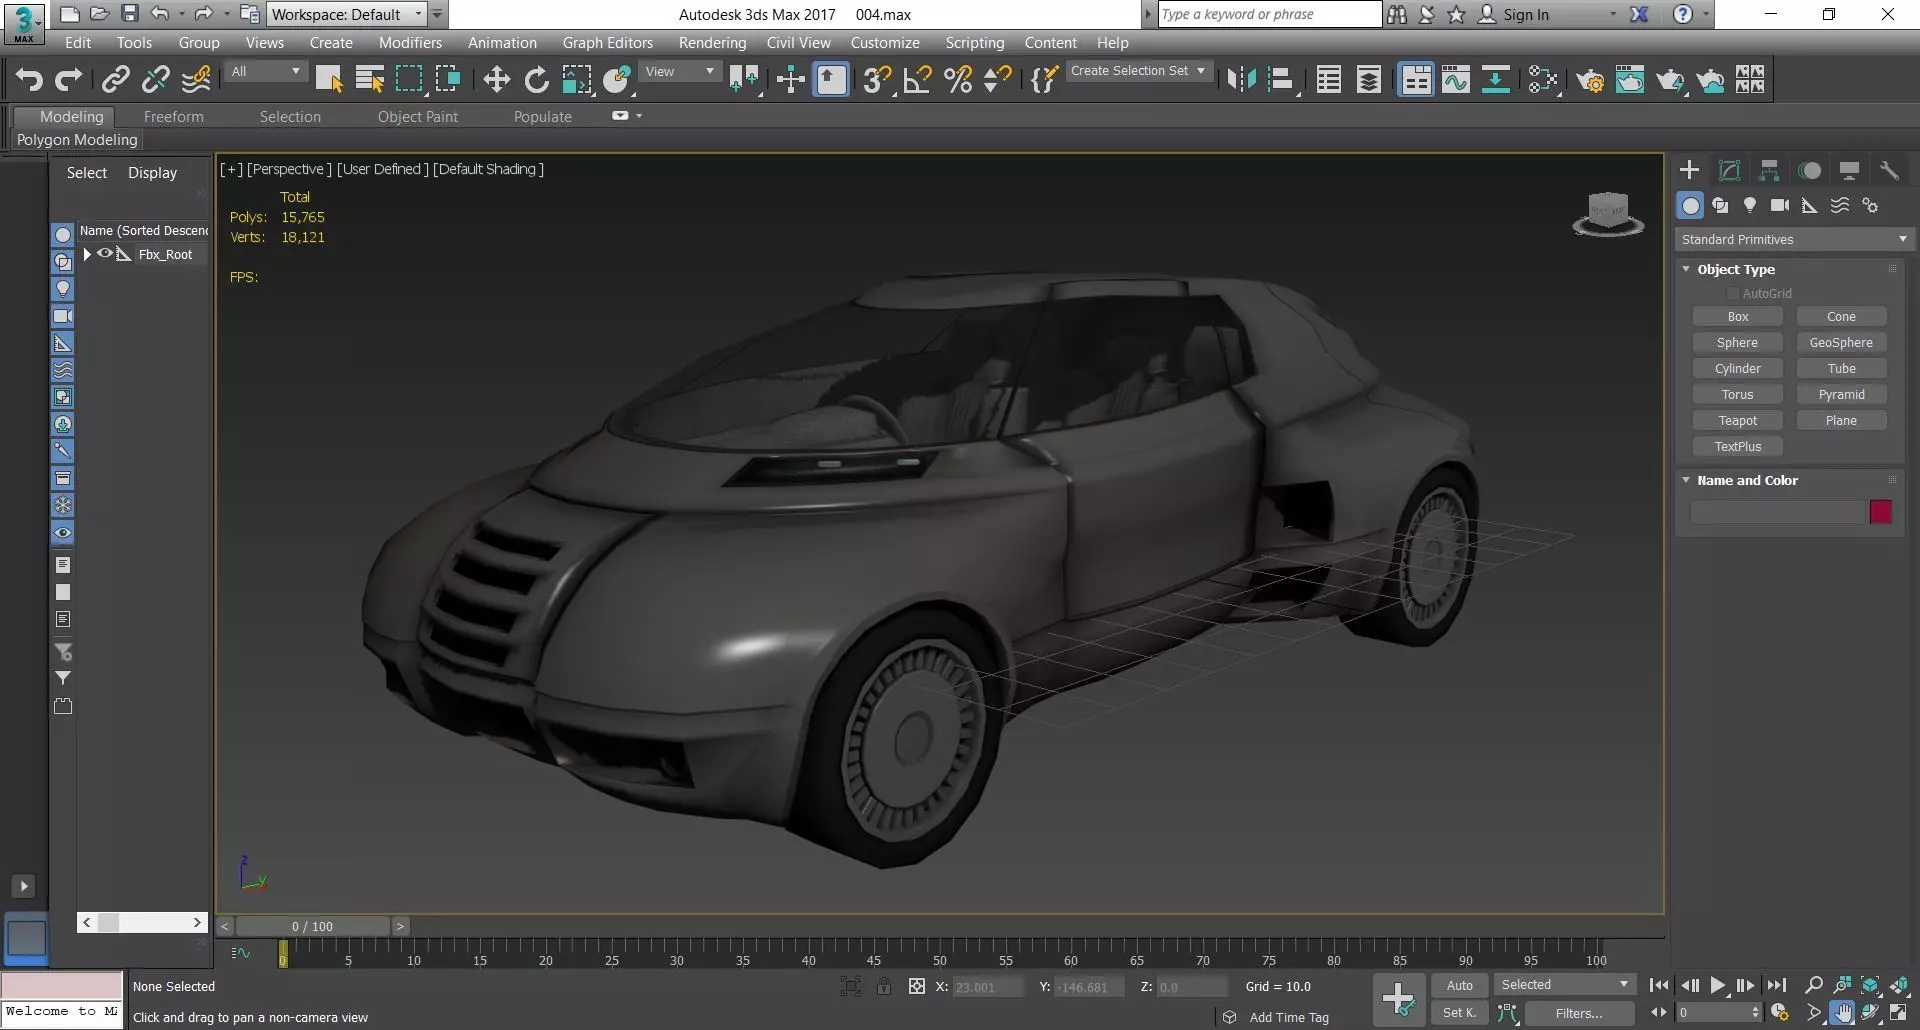Viewport: 1920px width, 1030px height.
Task: Click the GeoSphere primitive button
Action: 1841,343
